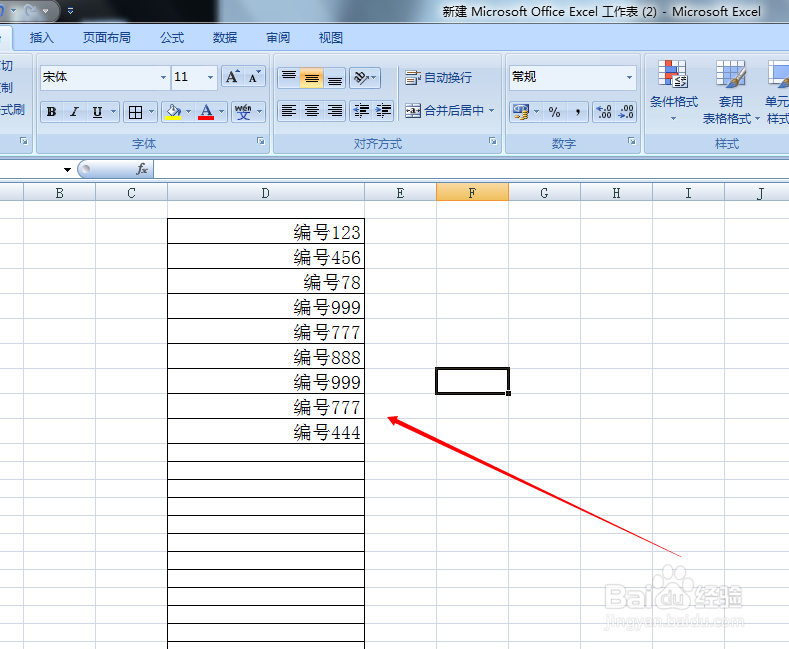The height and width of the screenshot is (649, 789).
Task: Open fill color dropdown arrow
Action: pyautogui.click(x=189, y=112)
